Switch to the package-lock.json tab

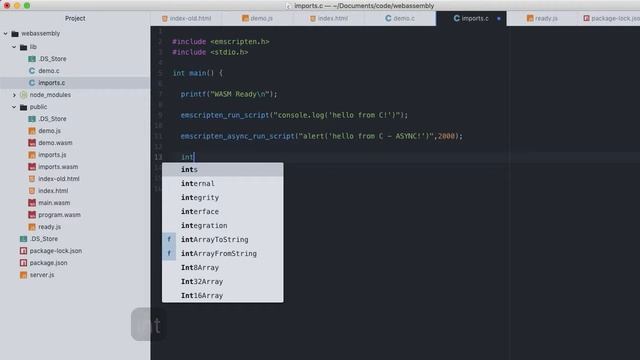pyautogui.click(x=611, y=18)
